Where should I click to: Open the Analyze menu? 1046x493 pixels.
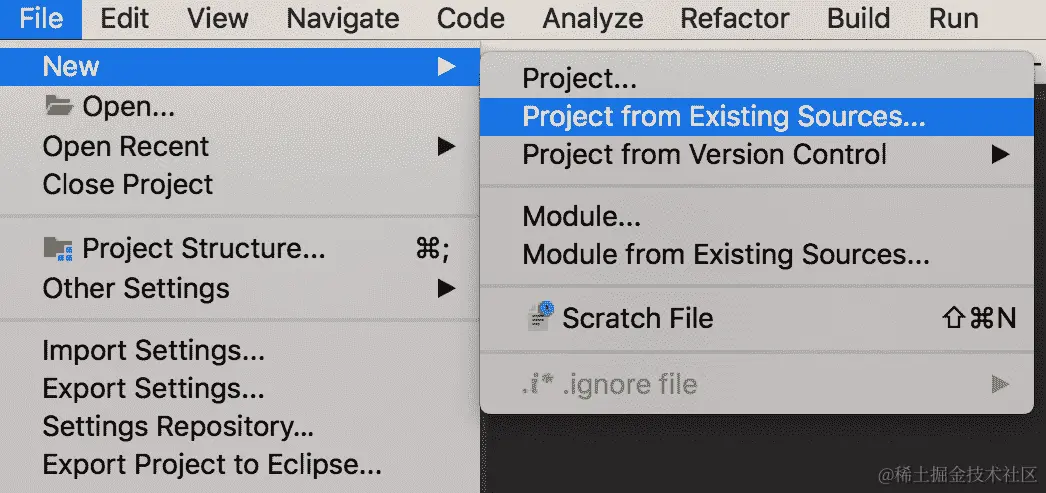pyautogui.click(x=592, y=18)
